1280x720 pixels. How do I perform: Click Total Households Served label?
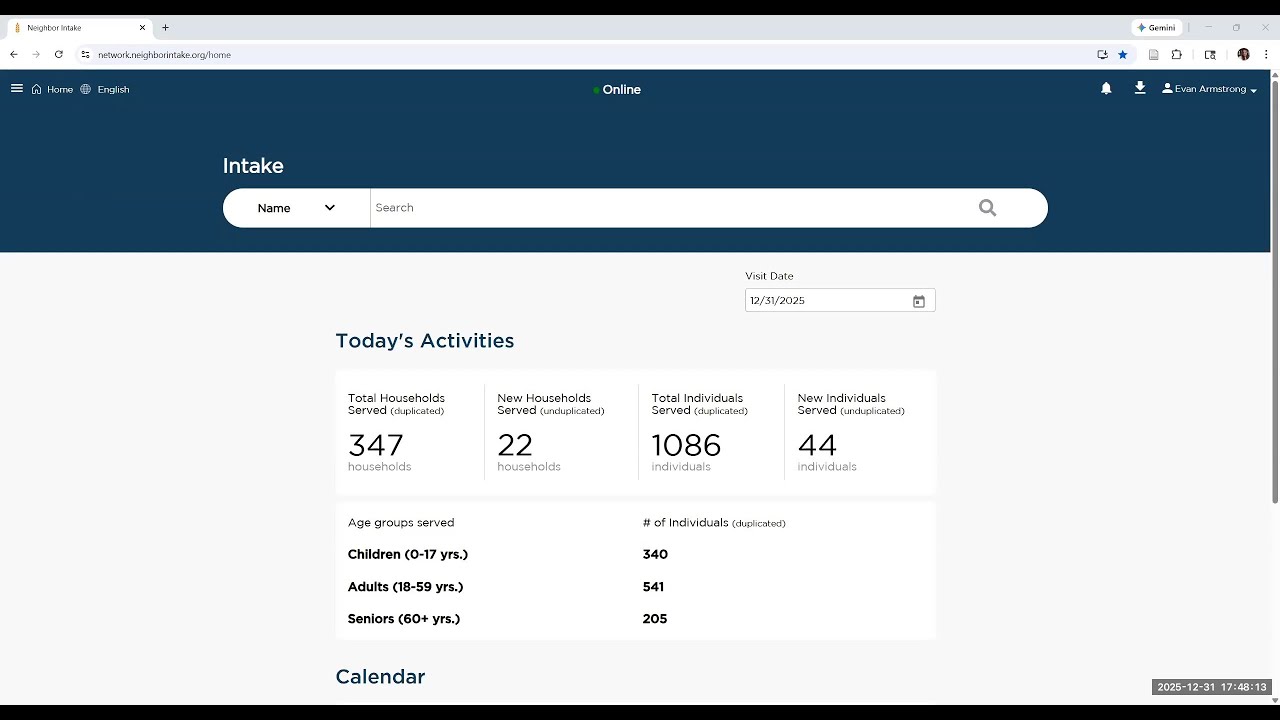[x=397, y=404]
